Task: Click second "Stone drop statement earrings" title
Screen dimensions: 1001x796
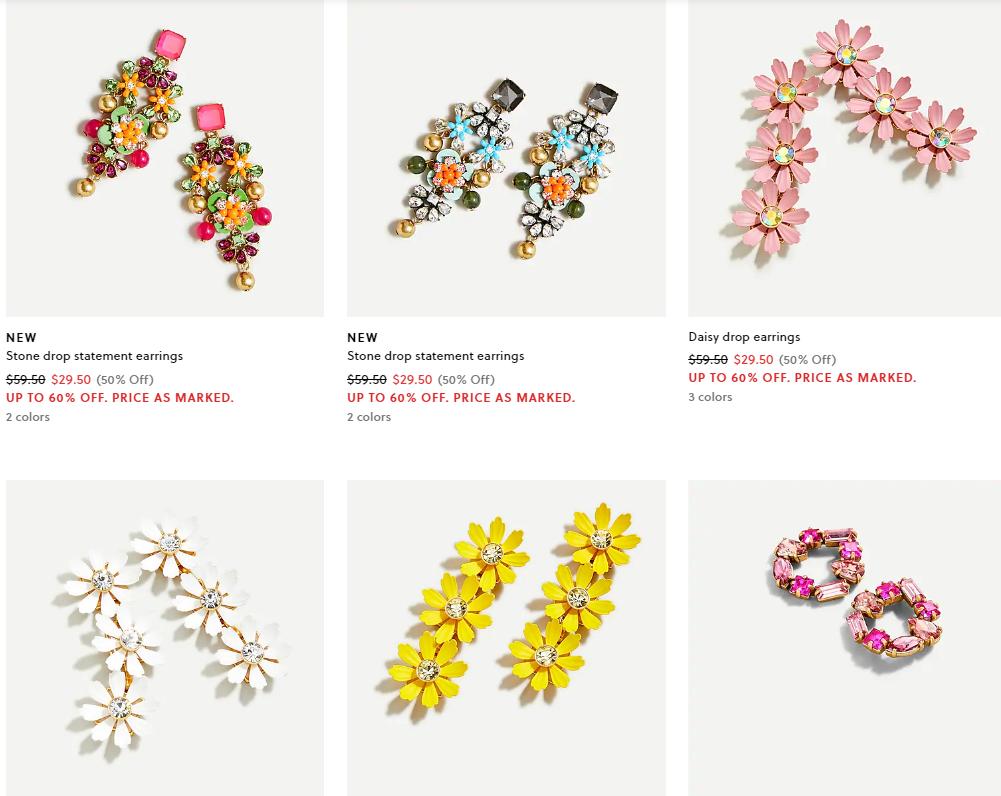Action: [435, 356]
